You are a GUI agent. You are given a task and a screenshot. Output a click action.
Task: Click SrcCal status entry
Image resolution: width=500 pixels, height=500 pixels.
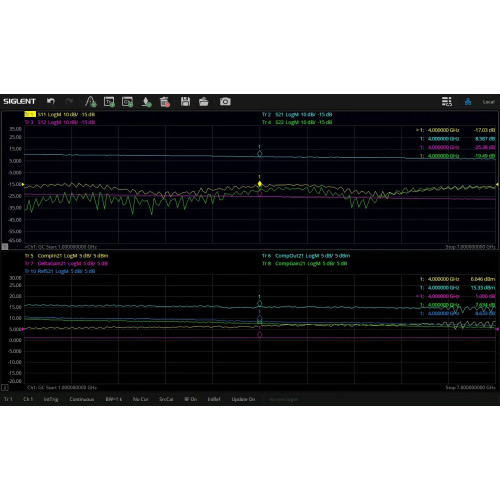coord(166,399)
